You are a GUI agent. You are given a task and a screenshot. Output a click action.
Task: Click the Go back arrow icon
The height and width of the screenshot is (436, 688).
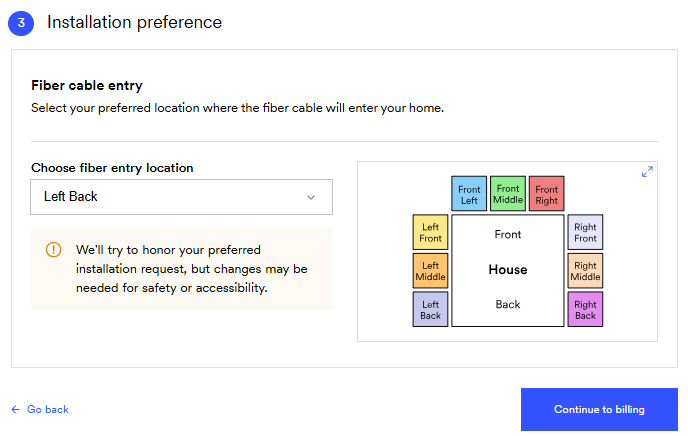(x=15, y=410)
